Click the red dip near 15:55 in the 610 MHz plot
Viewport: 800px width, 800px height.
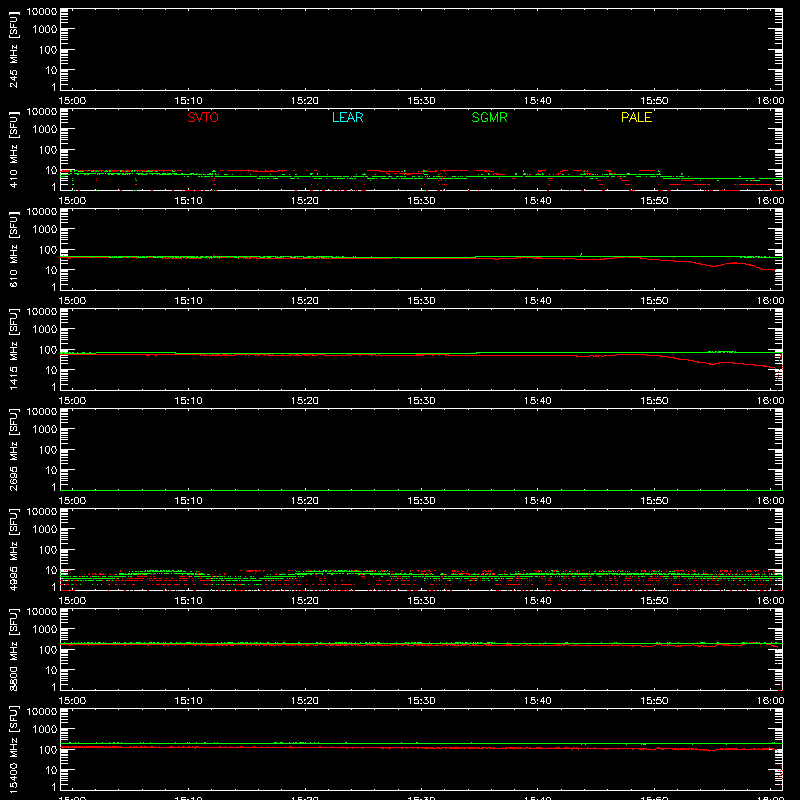pyautogui.click(x=712, y=266)
